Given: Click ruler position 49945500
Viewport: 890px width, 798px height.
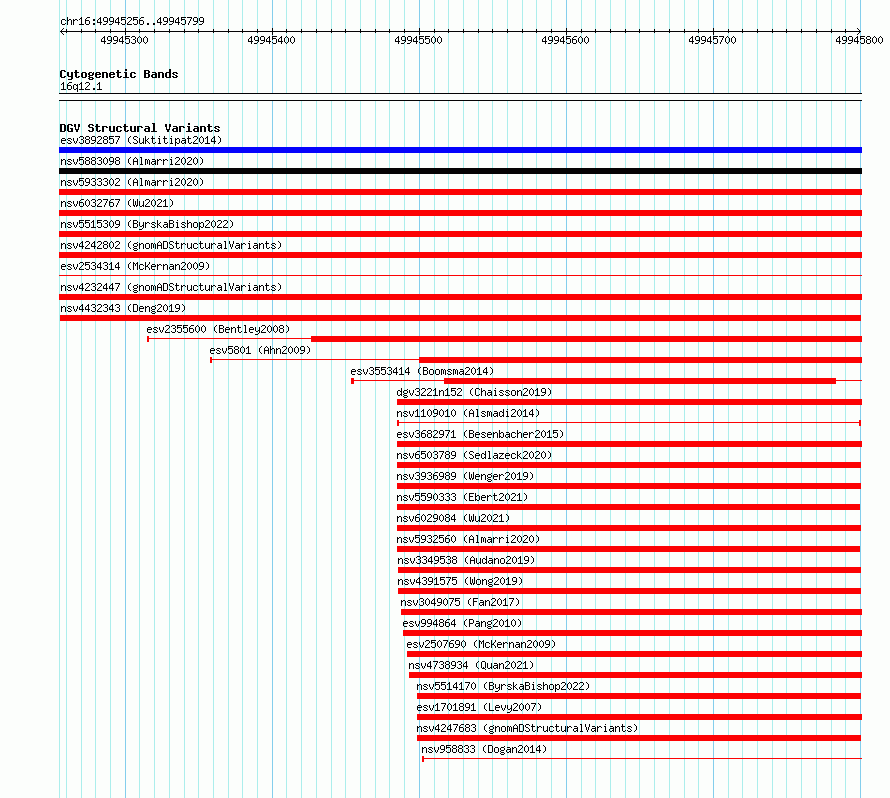Looking at the screenshot, I should (x=418, y=40).
